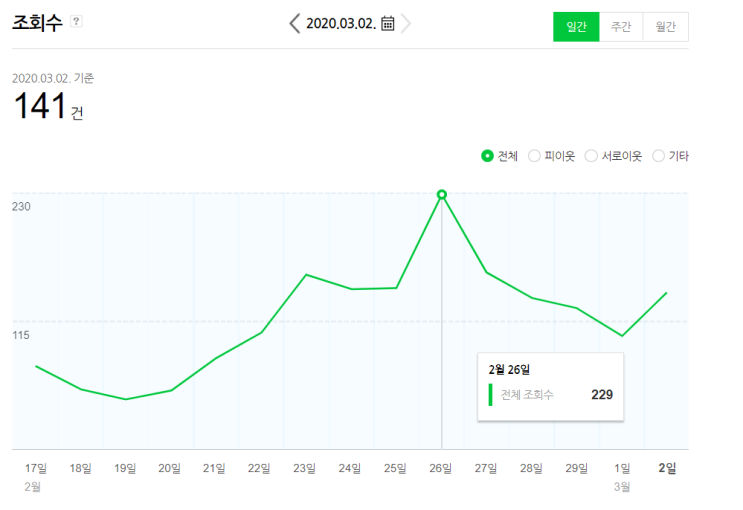The image size is (743, 510).
Task: Open the help question mark beside 조회수
Action: click(x=76, y=21)
